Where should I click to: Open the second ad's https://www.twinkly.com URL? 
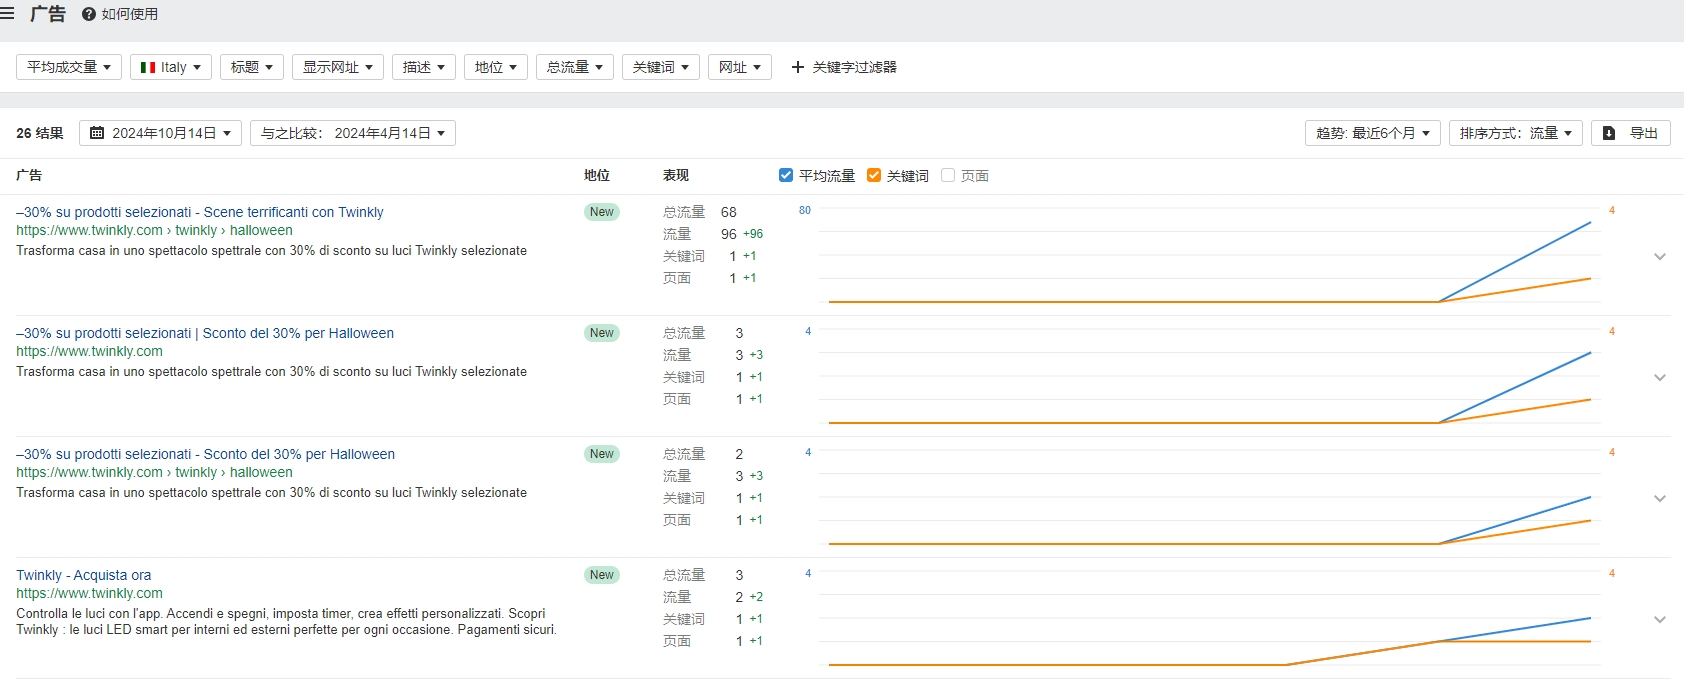[89, 351]
